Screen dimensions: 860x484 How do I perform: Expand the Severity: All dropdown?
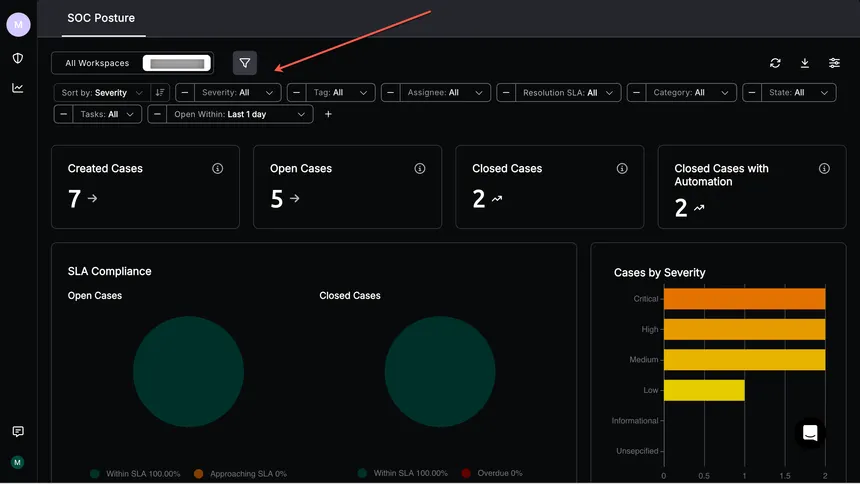tap(237, 93)
